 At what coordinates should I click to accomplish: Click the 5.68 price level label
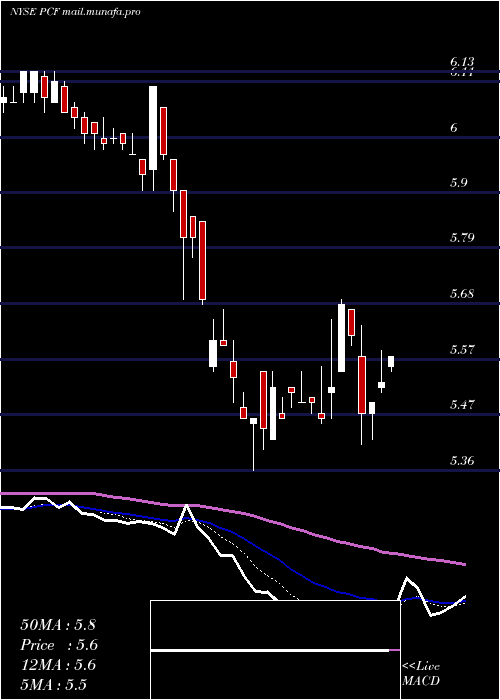point(462,294)
